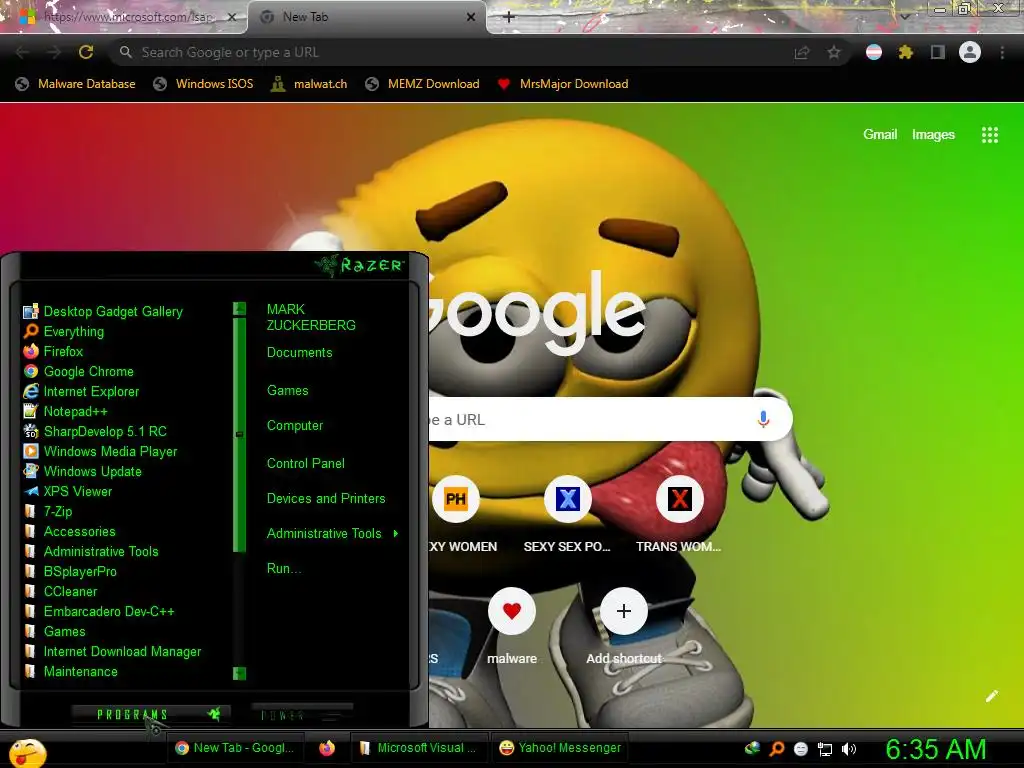
Task: Open the SEXY SEX PO... shortcut tile
Action: [x=568, y=499]
